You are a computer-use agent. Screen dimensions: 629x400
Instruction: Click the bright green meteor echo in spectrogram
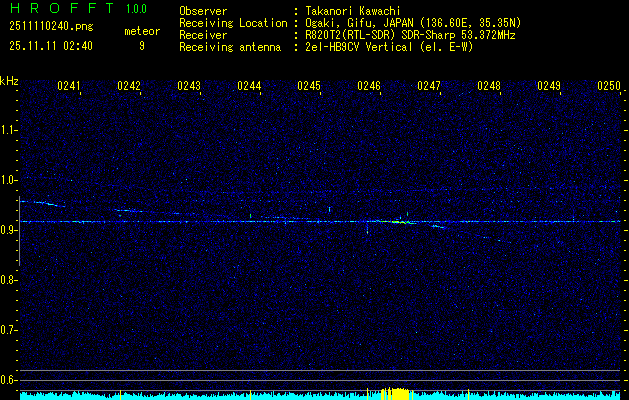coord(400,222)
